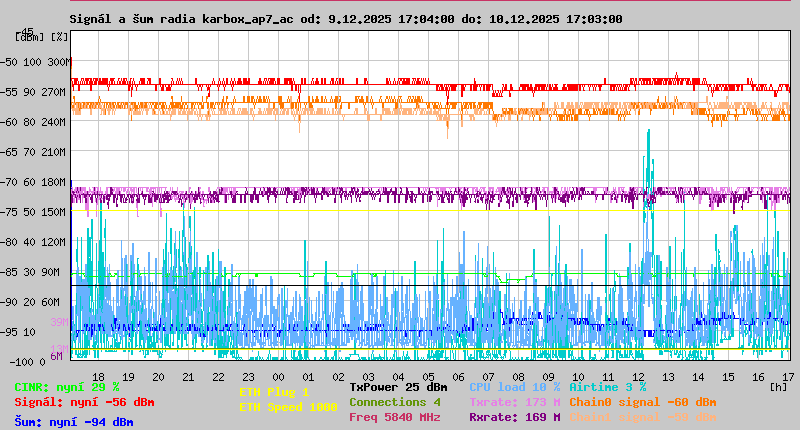Click the 12 hour label on time axis
The height and width of the screenshot is (430, 800).
tap(639, 377)
